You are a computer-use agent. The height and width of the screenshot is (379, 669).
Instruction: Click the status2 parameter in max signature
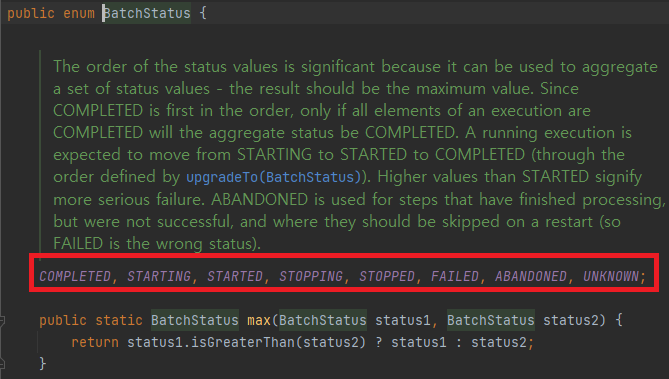pos(571,320)
